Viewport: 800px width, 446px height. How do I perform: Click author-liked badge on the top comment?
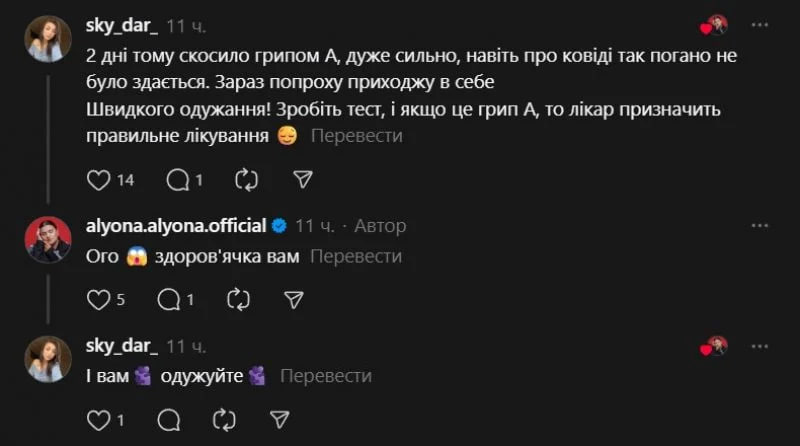tap(715, 25)
